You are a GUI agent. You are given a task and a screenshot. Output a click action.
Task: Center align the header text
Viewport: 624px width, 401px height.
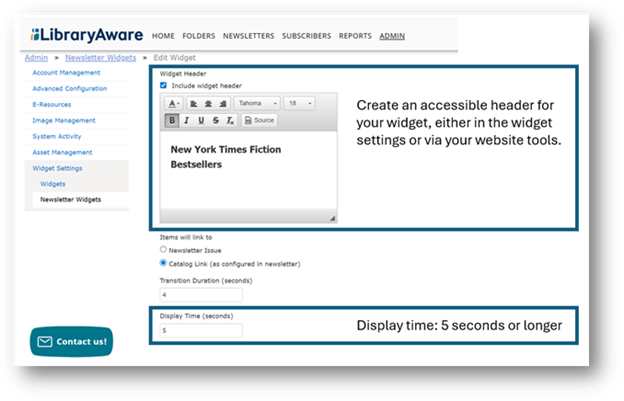coord(208,104)
